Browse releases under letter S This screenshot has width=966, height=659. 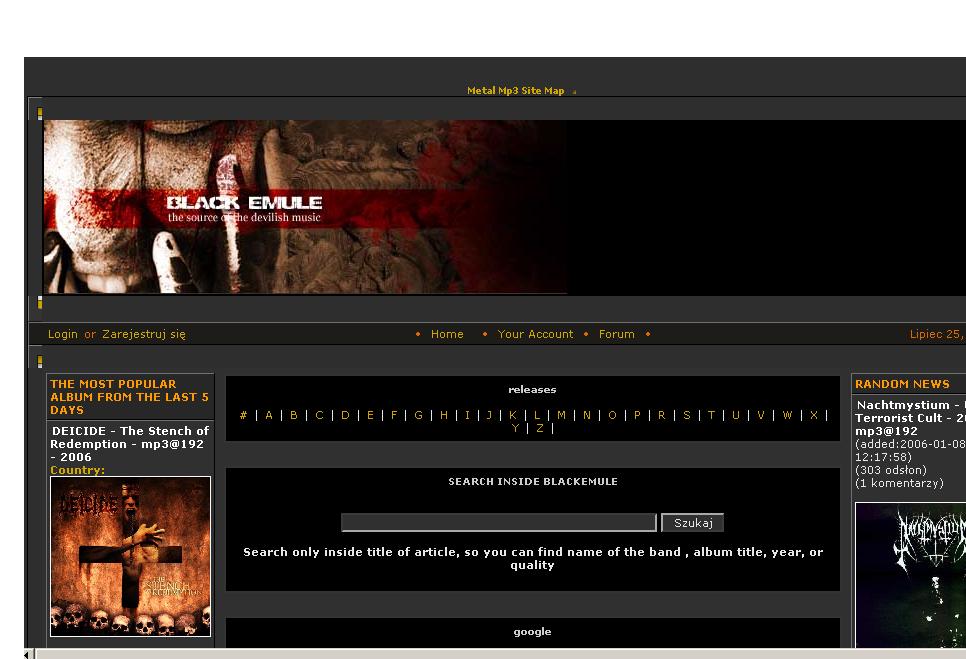click(x=687, y=415)
